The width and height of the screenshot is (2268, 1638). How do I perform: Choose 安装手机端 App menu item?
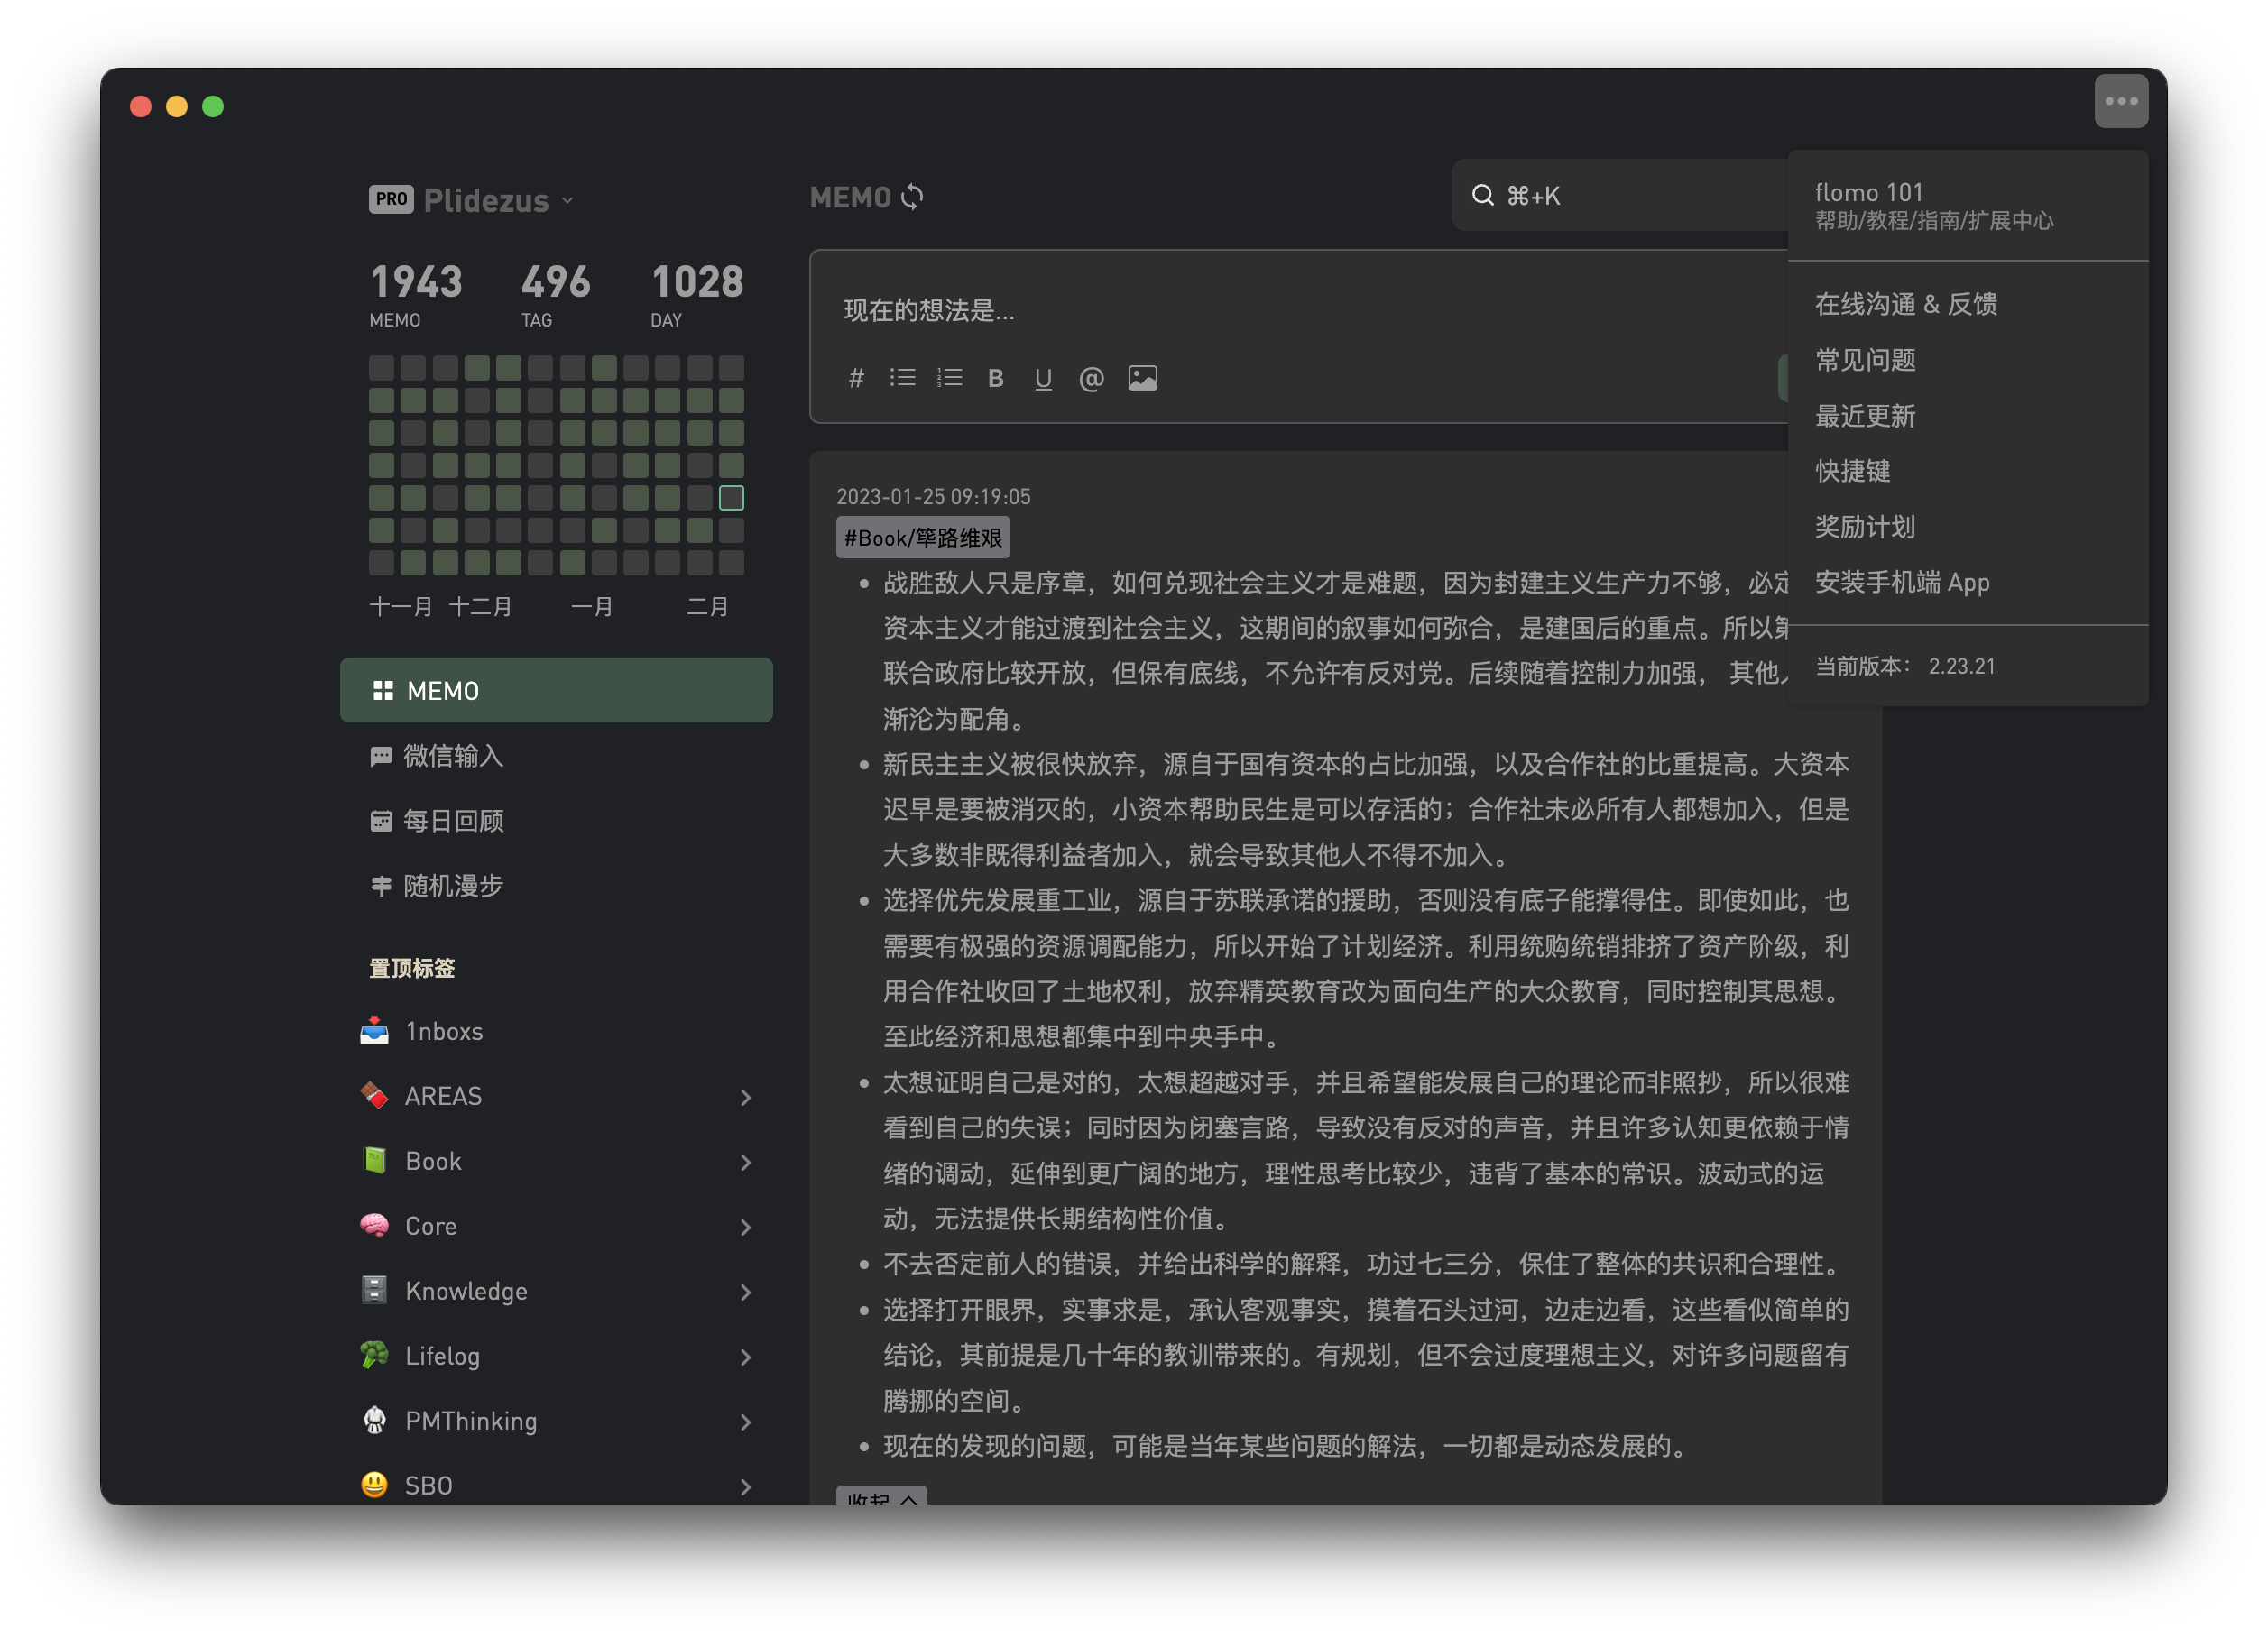(x=1967, y=582)
